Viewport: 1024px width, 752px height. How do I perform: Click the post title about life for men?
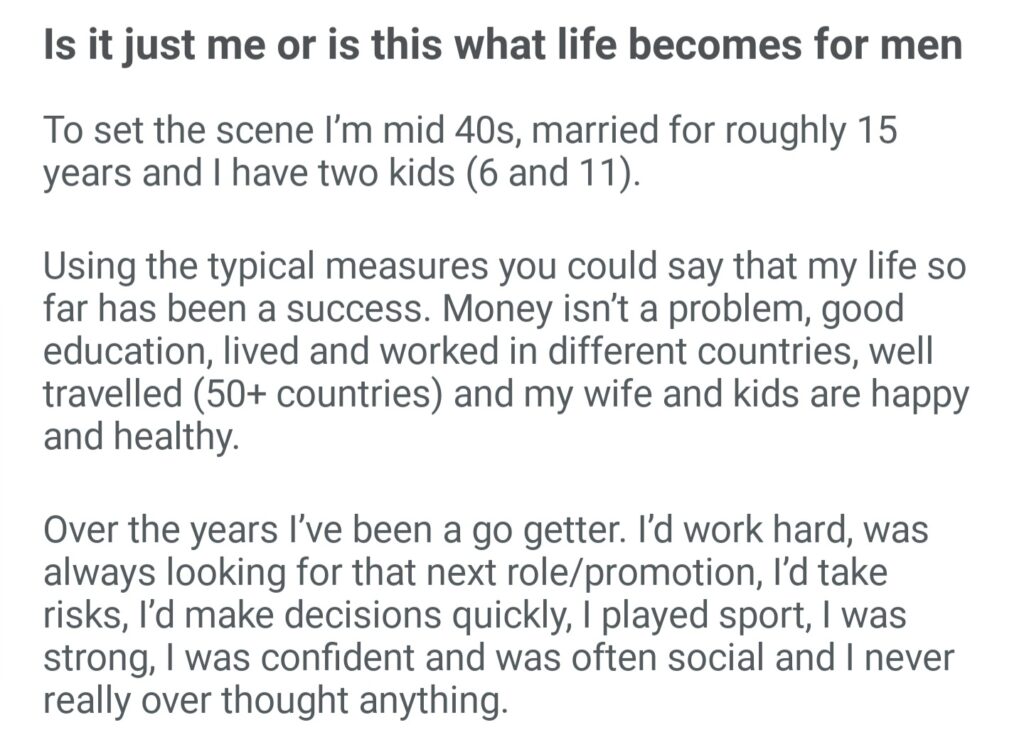(502, 47)
